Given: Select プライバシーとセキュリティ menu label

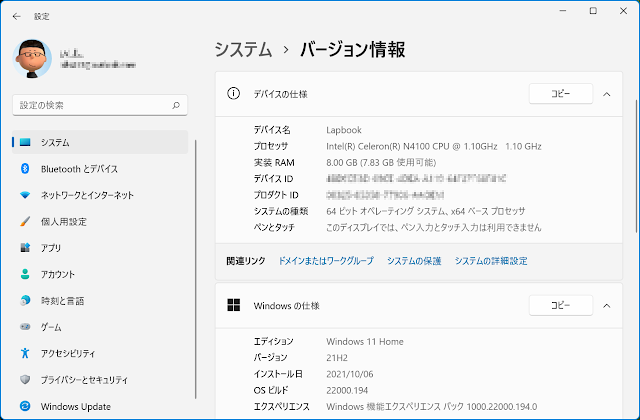Looking at the screenshot, I should 84,380.
